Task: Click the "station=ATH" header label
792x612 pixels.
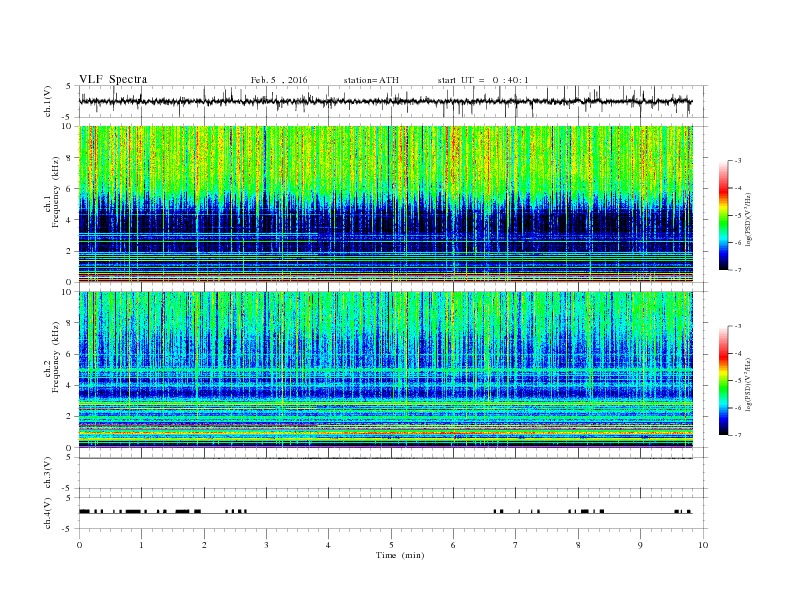Action: tap(371, 80)
